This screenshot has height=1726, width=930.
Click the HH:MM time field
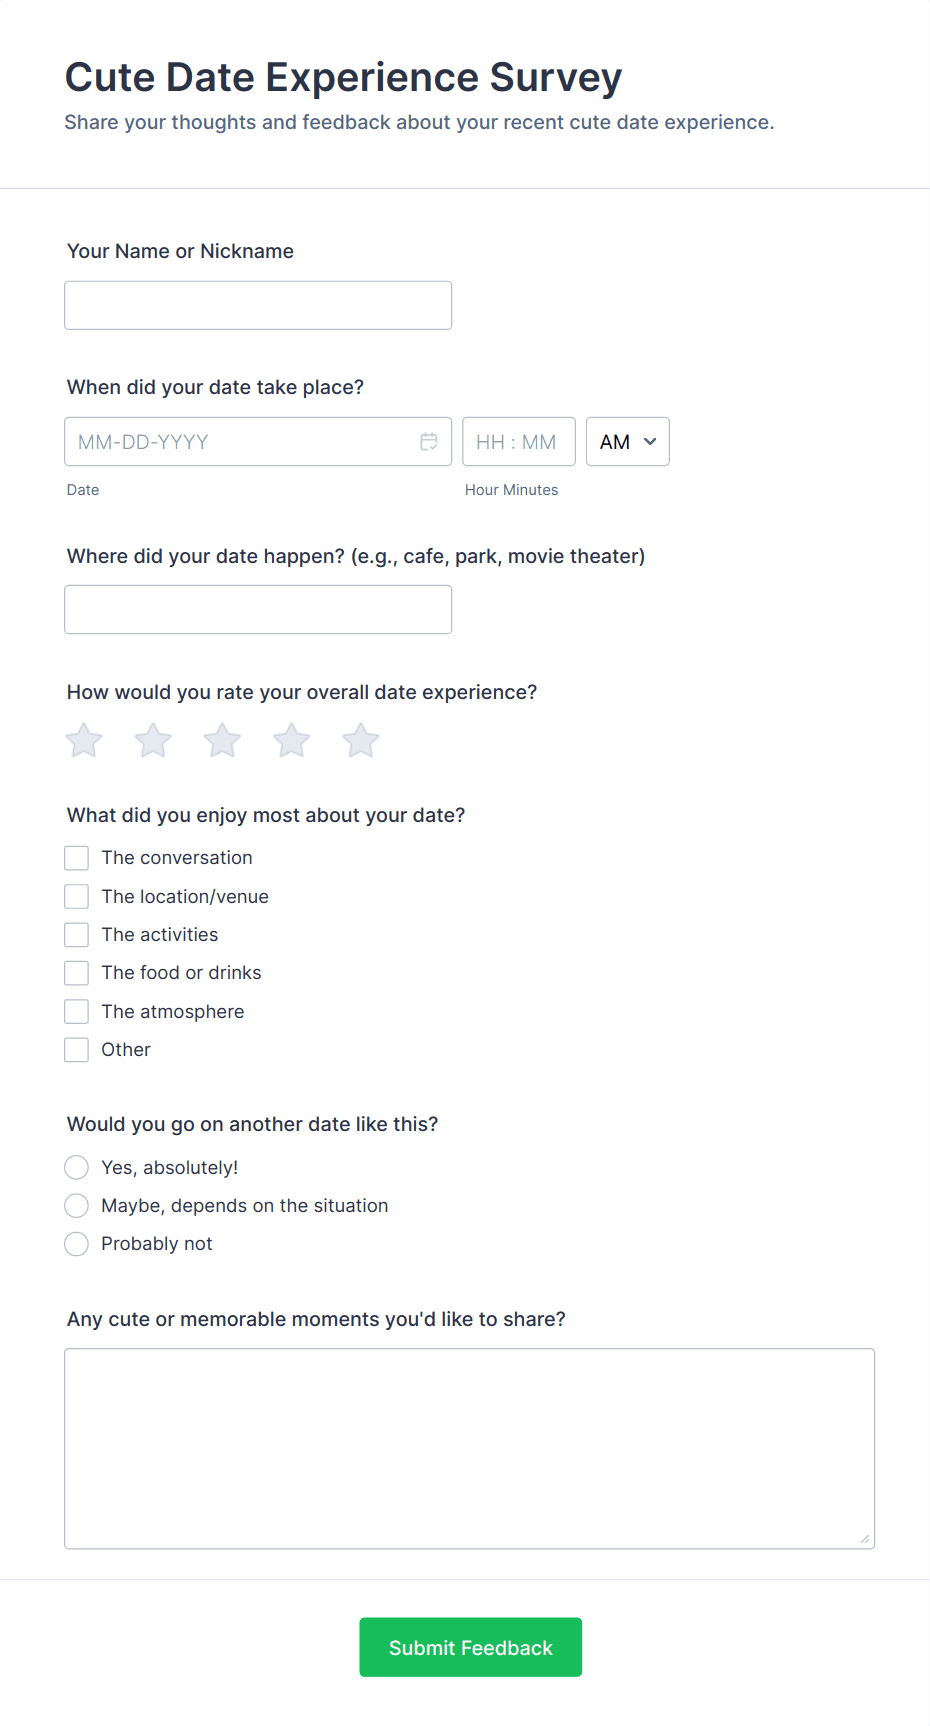[518, 441]
